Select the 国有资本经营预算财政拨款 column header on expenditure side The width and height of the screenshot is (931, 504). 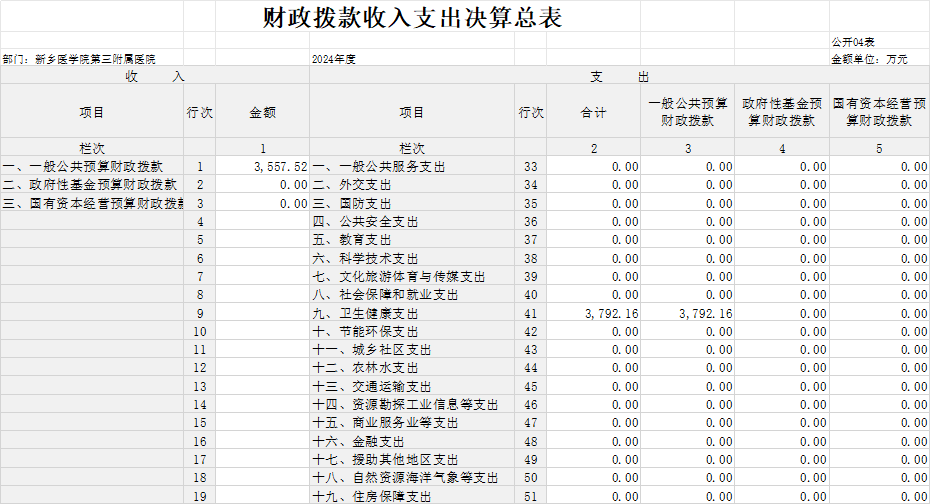[x=879, y=112]
